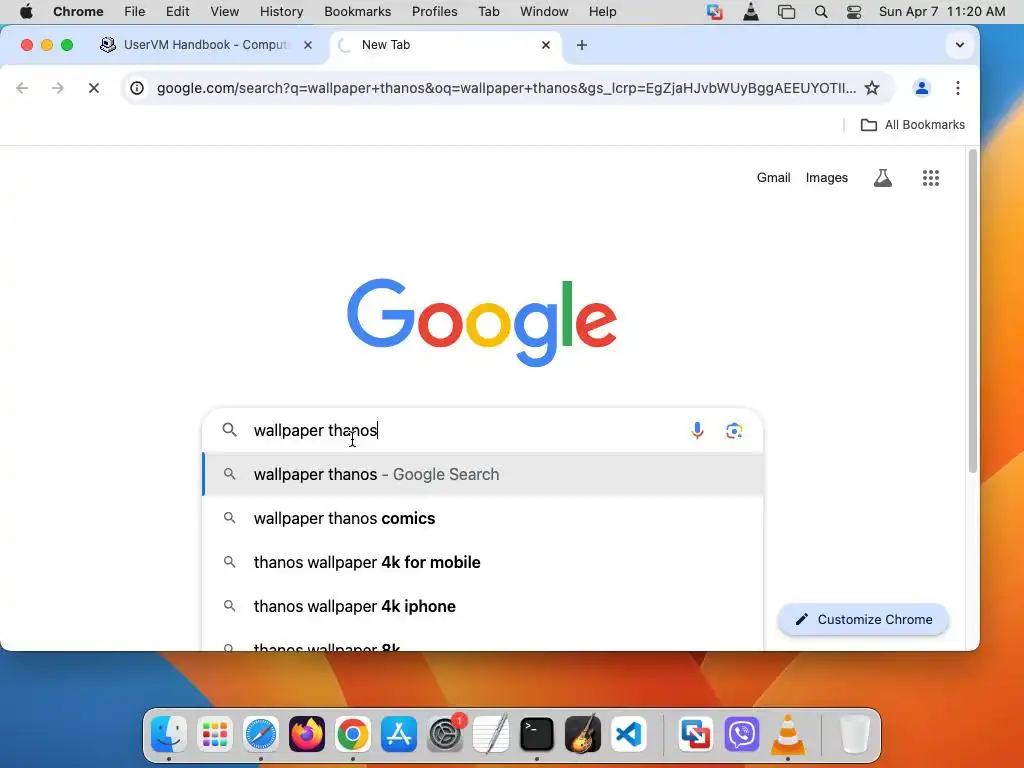
Task: Click the address bar URL
Action: tap(506, 88)
